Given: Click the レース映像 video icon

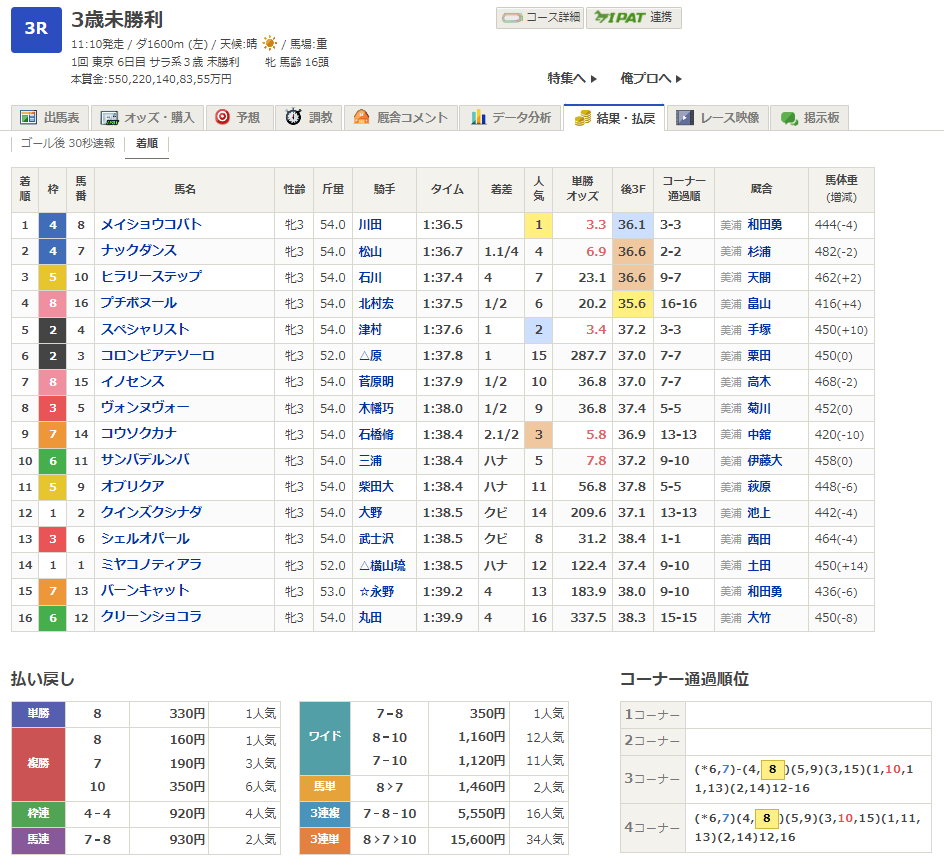Looking at the screenshot, I should pos(684,118).
